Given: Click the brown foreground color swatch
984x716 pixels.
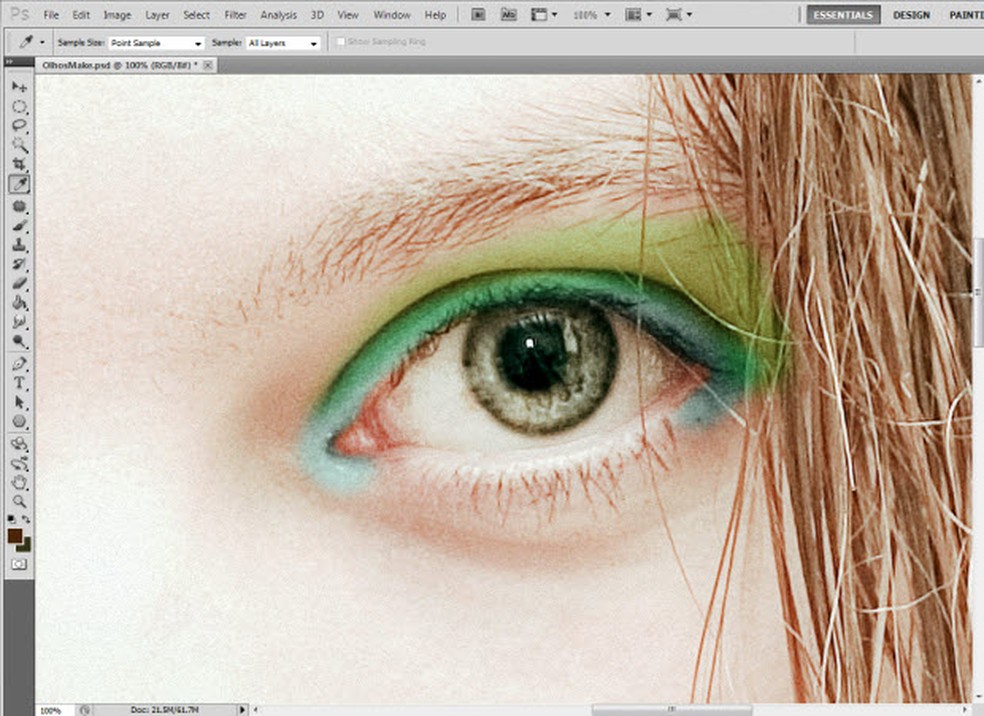Looking at the screenshot, I should point(15,536).
